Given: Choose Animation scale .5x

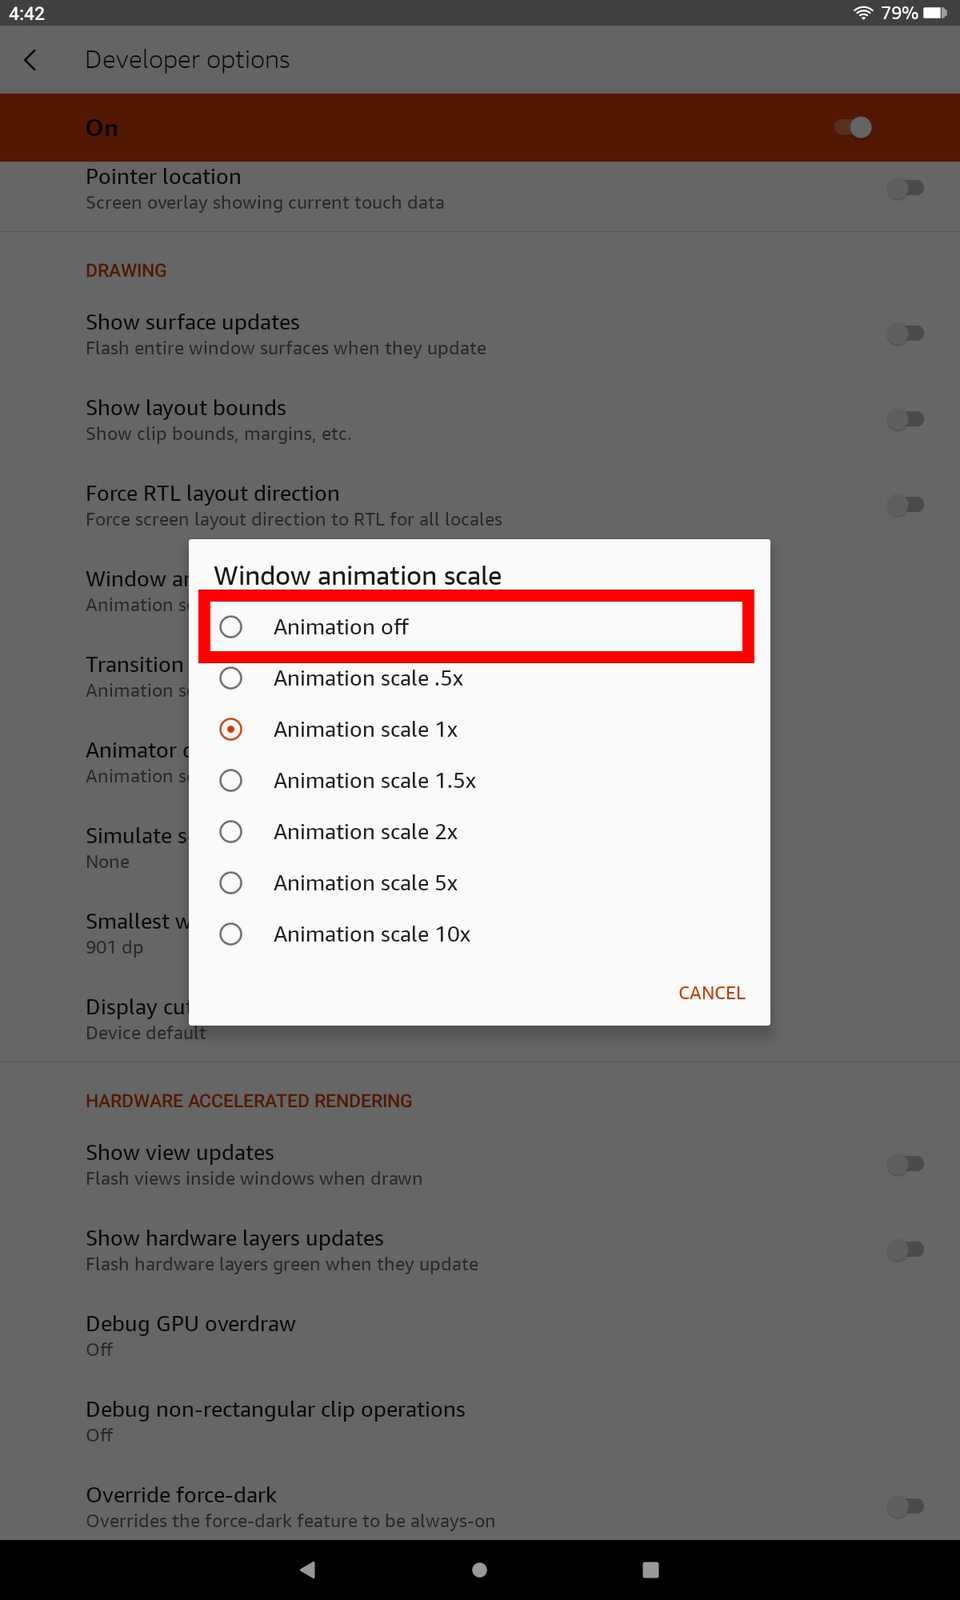Looking at the screenshot, I should point(231,678).
